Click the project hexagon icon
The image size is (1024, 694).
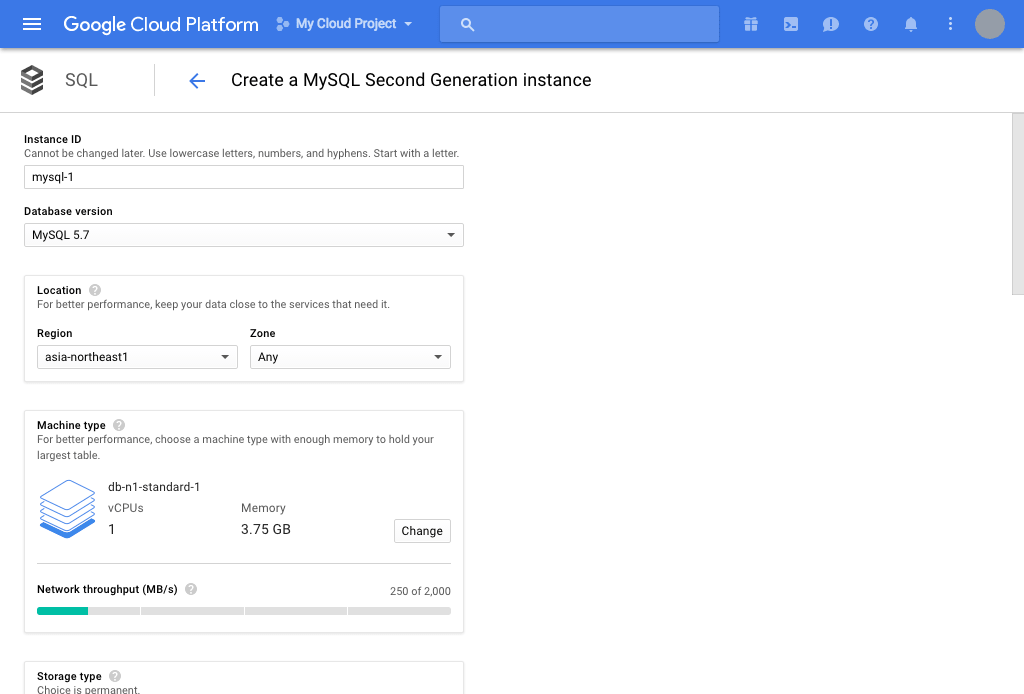point(282,24)
